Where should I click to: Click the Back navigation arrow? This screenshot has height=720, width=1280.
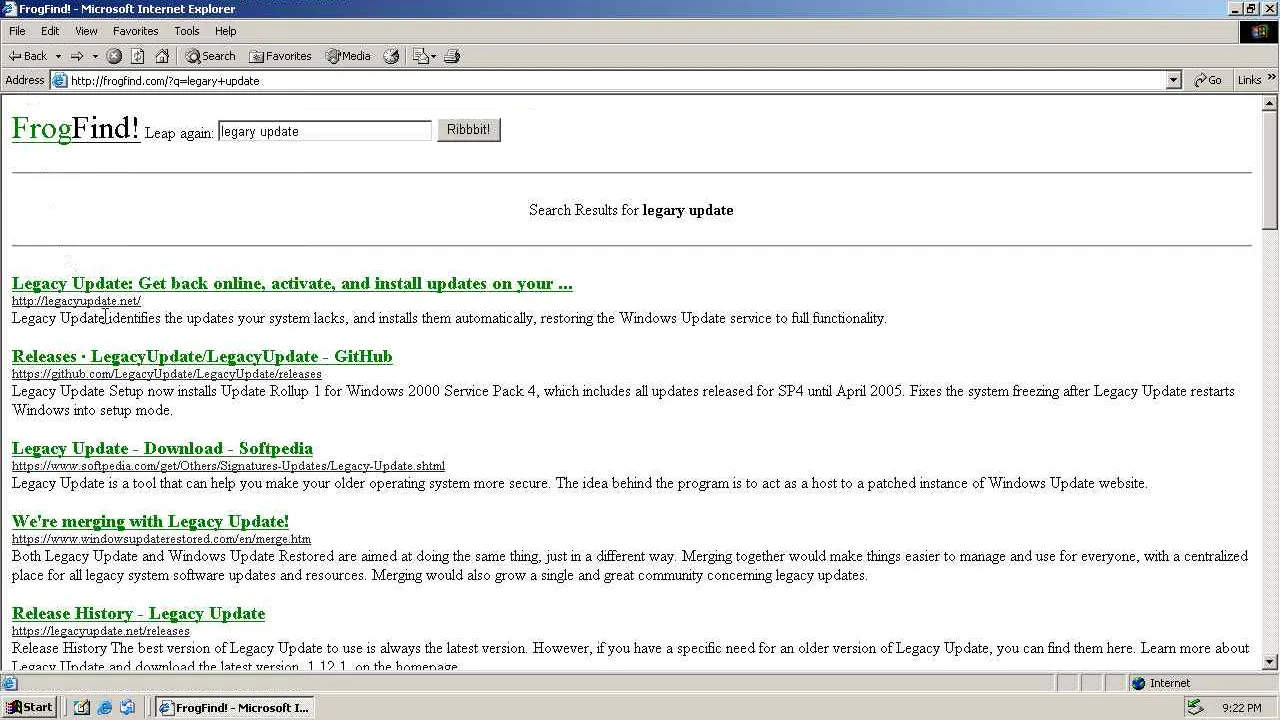[28, 56]
